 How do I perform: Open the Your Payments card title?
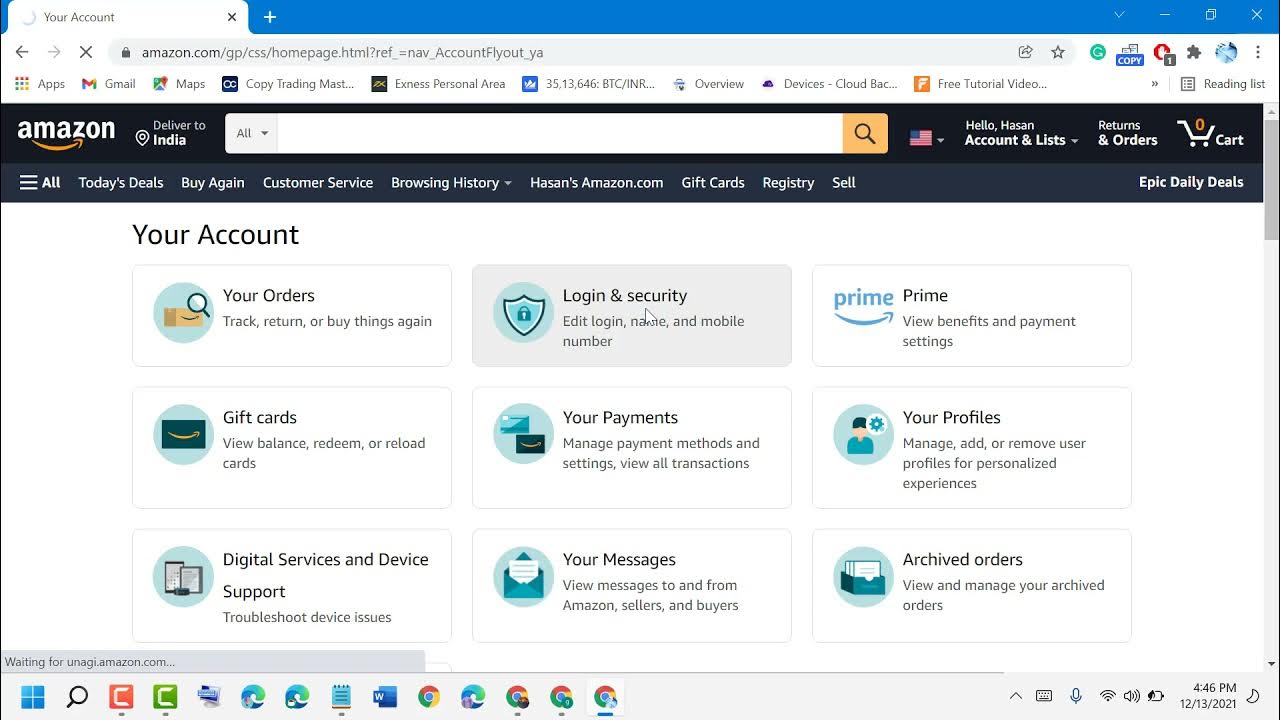point(620,417)
